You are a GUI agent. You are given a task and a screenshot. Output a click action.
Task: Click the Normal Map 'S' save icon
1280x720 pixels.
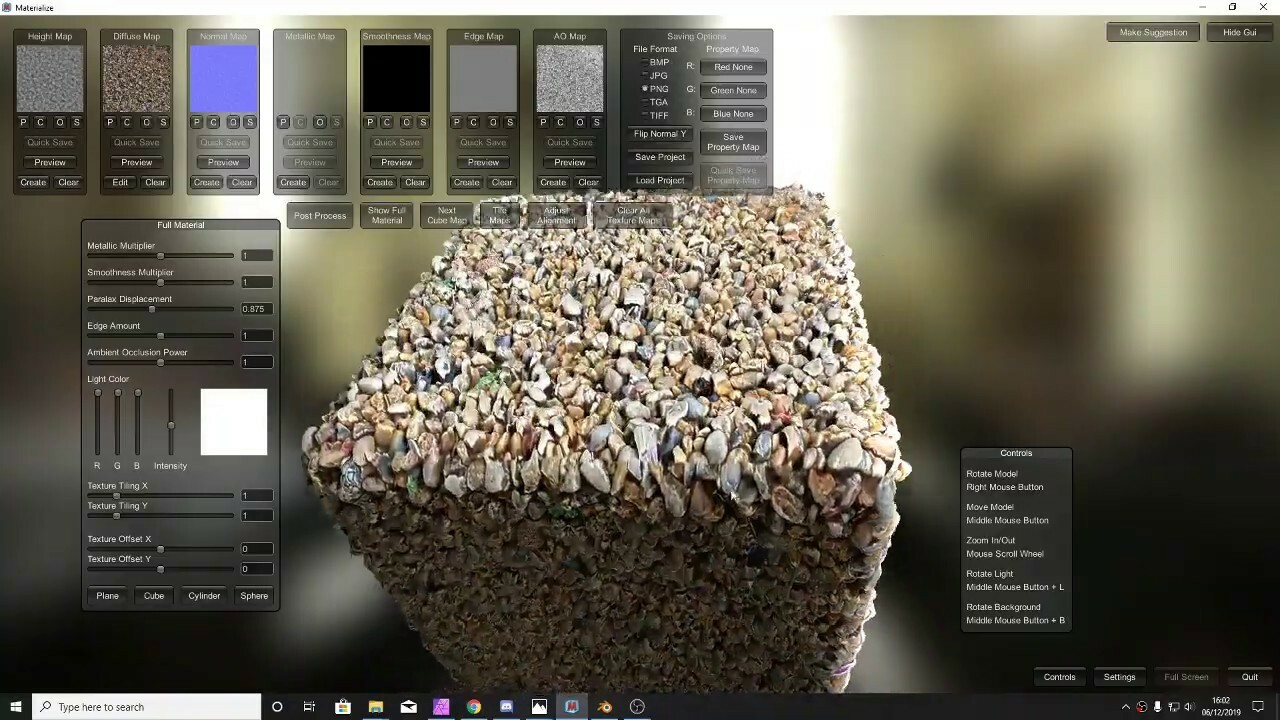pos(250,122)
